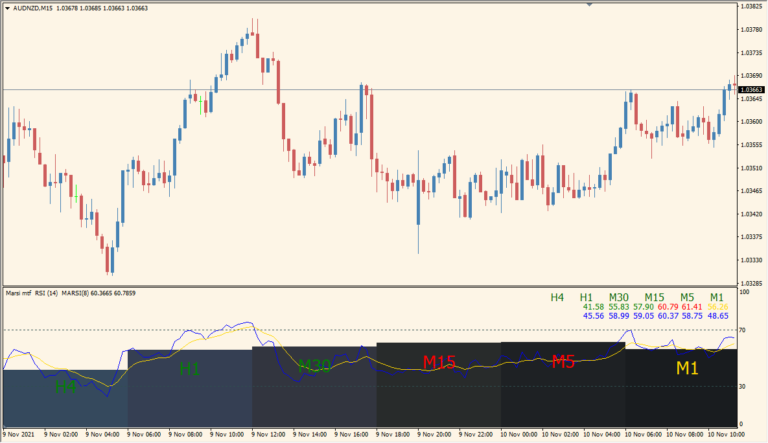Image resolution: width=768 pixels, height=443 pixels.
Task: Click the 10 Nov 00:00 time axis label
Action: [x=521, y=435]
